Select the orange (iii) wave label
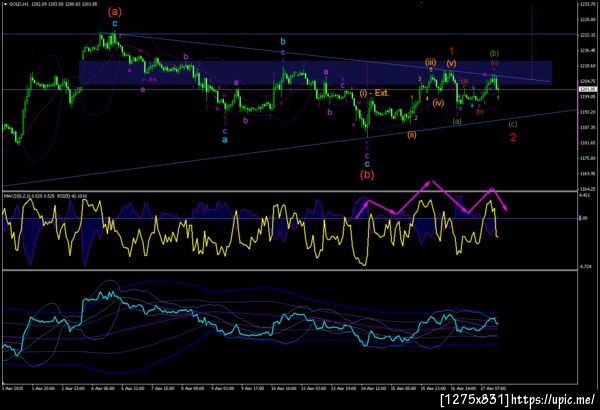Viewport: 600px width, 410px height. coord(430,62)
